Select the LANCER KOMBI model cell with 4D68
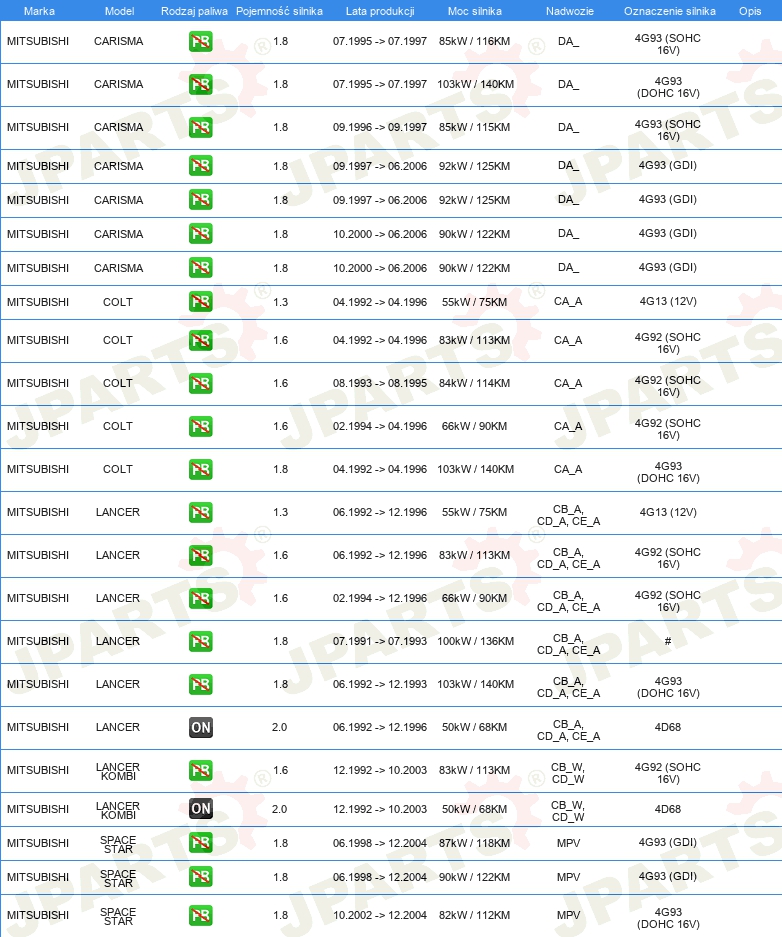The width and height of the screenshot is (782, 937). point(118,810)
